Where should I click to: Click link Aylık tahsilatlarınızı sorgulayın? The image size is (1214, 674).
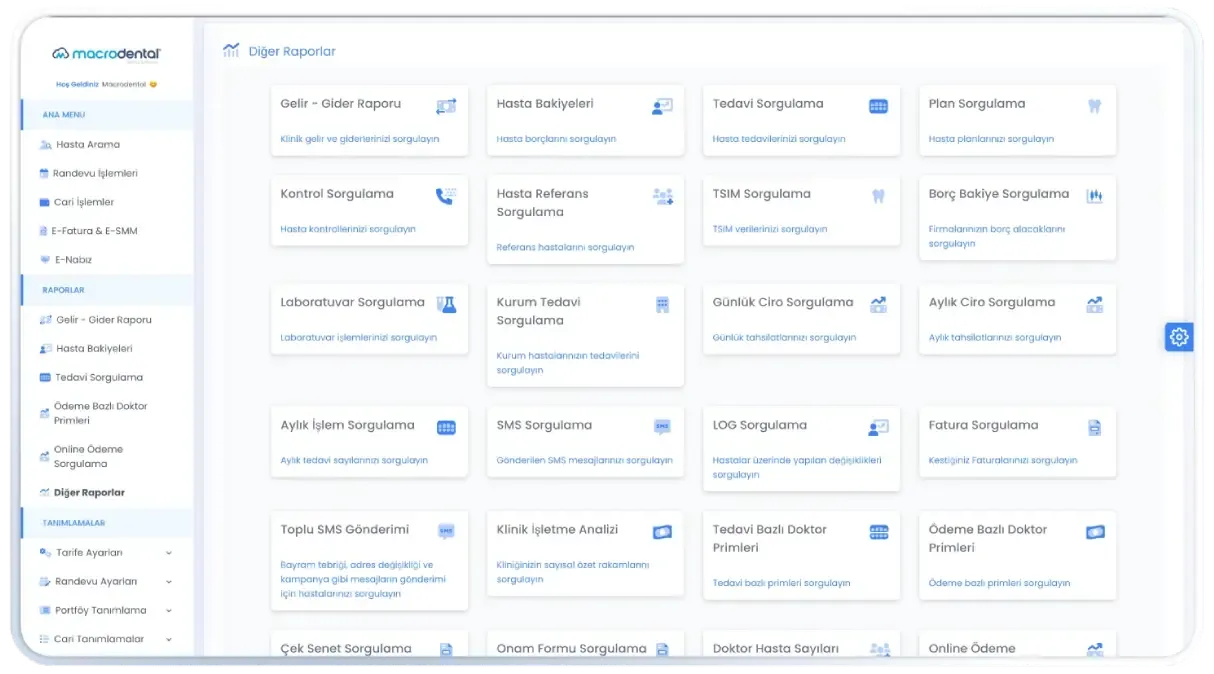coord(995,337)
